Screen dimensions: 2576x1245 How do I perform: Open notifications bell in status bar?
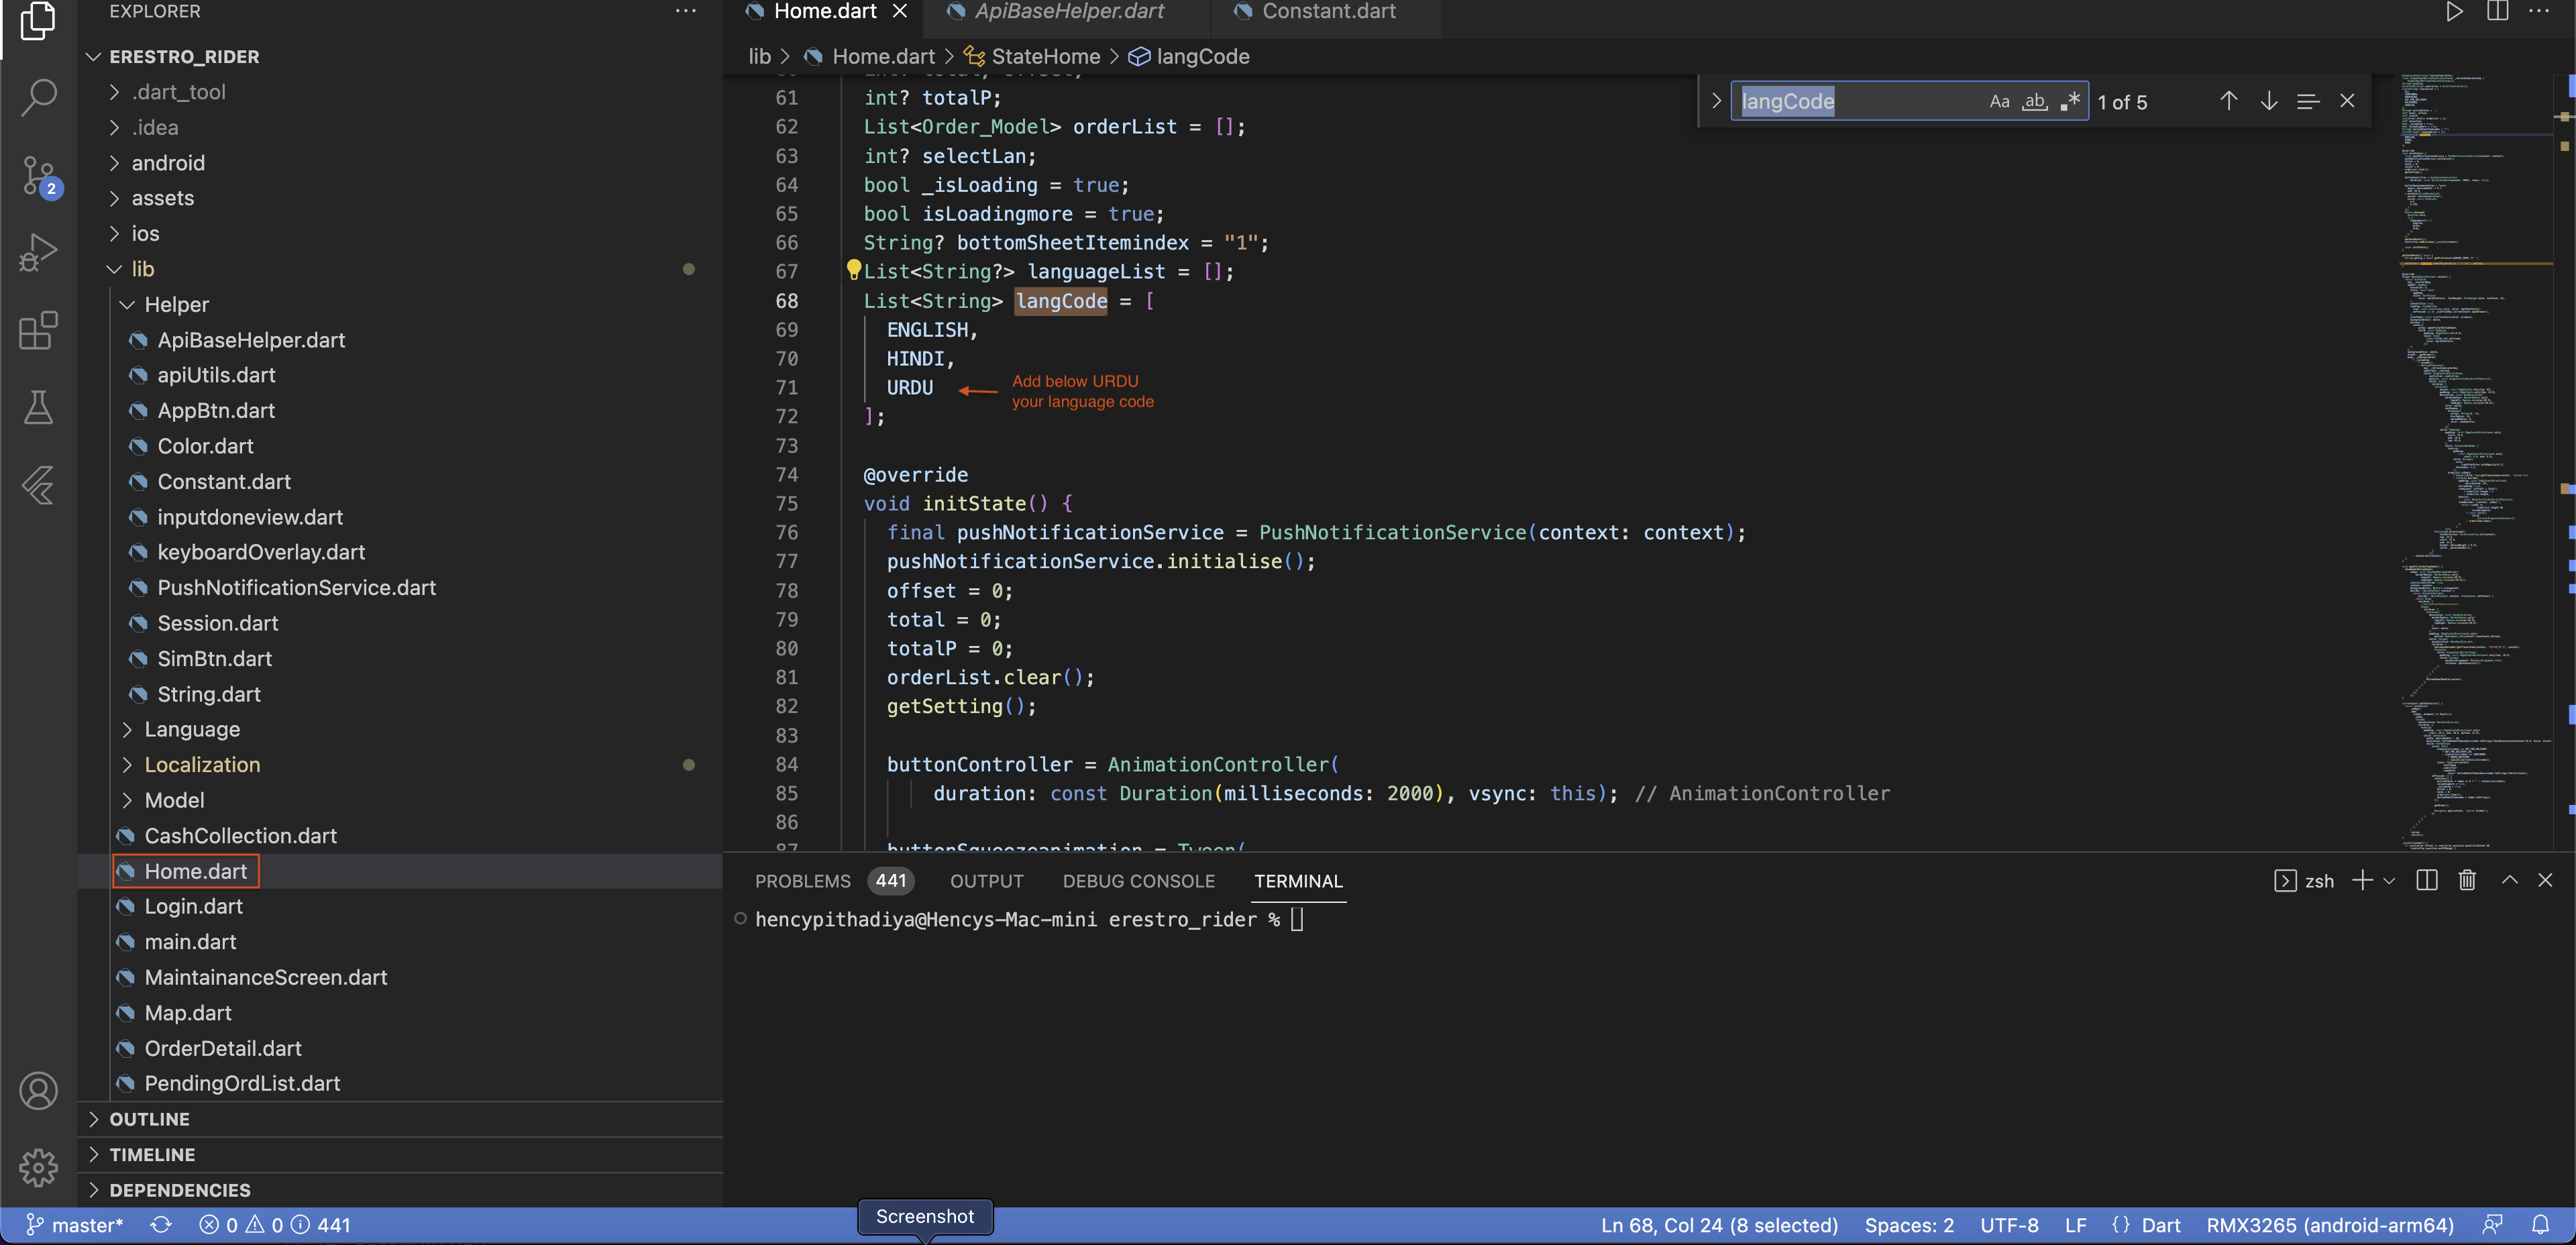click(2541, 1225)
